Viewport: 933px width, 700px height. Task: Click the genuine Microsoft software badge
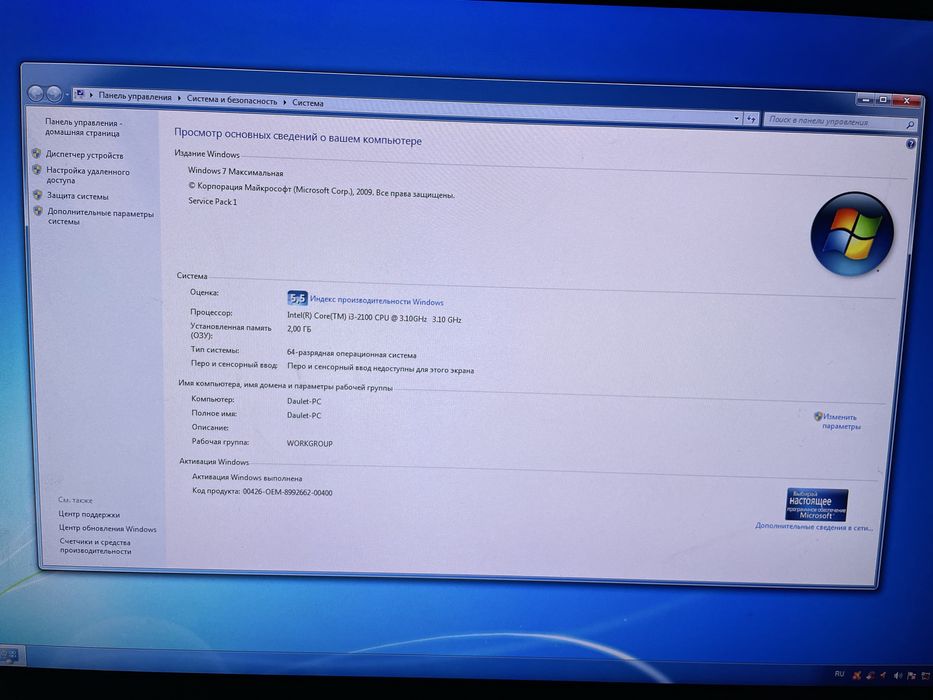pyautogui.click(x=816, y=505)
